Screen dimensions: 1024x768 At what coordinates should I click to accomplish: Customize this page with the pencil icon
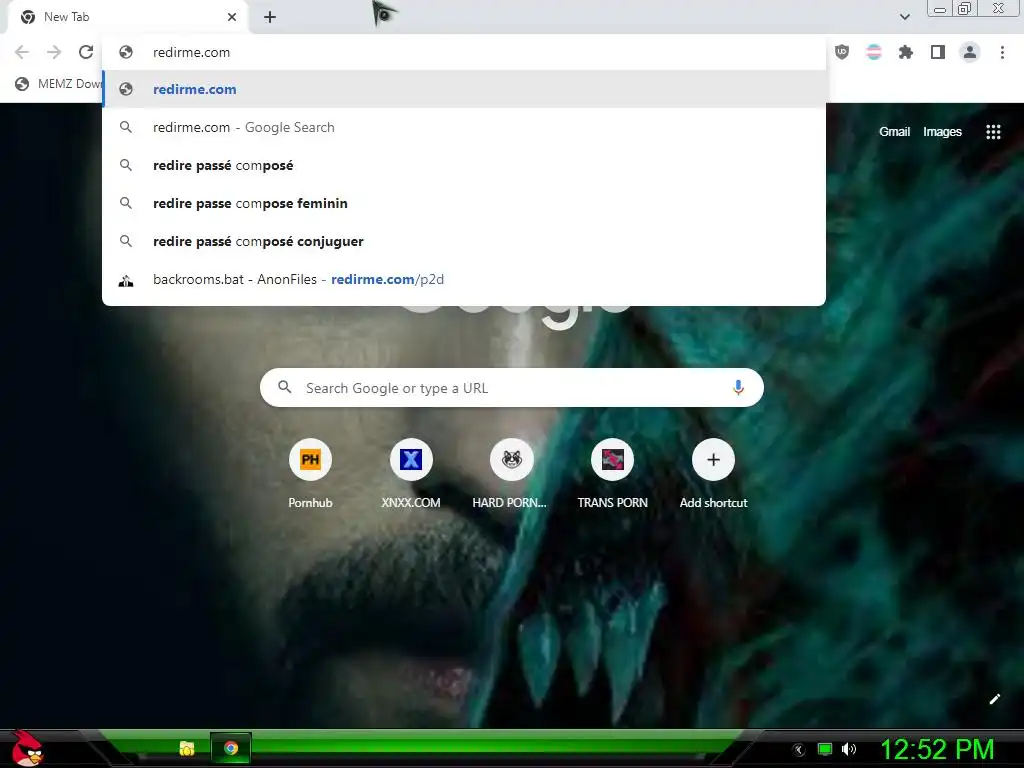(x=994, y=699)
